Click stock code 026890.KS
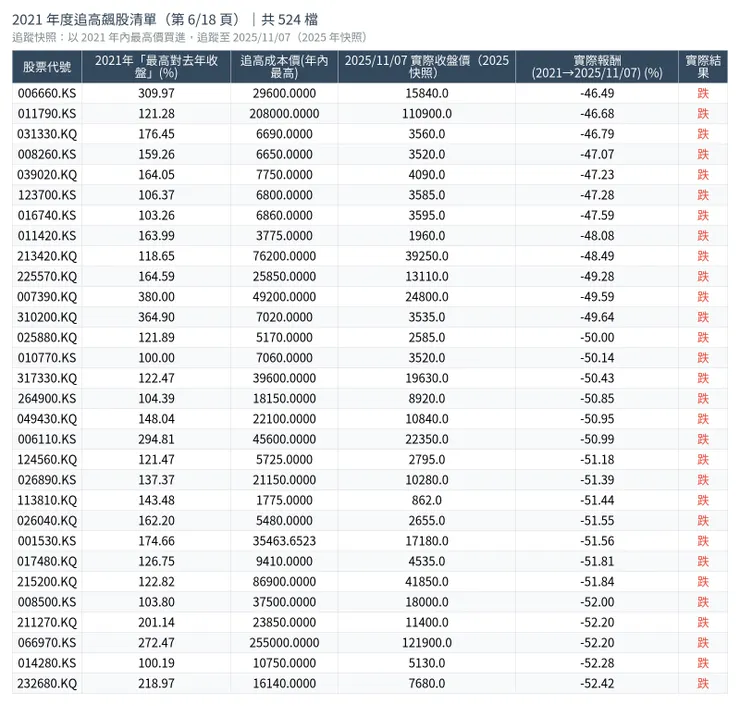This screenshot has width=740, height=706. [x=47, y=480]
